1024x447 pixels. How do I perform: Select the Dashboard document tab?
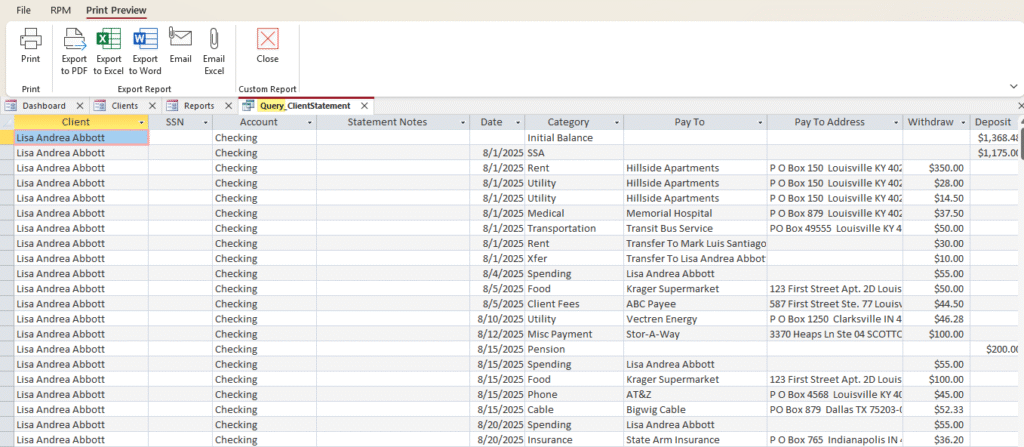[x=44, y=105]
